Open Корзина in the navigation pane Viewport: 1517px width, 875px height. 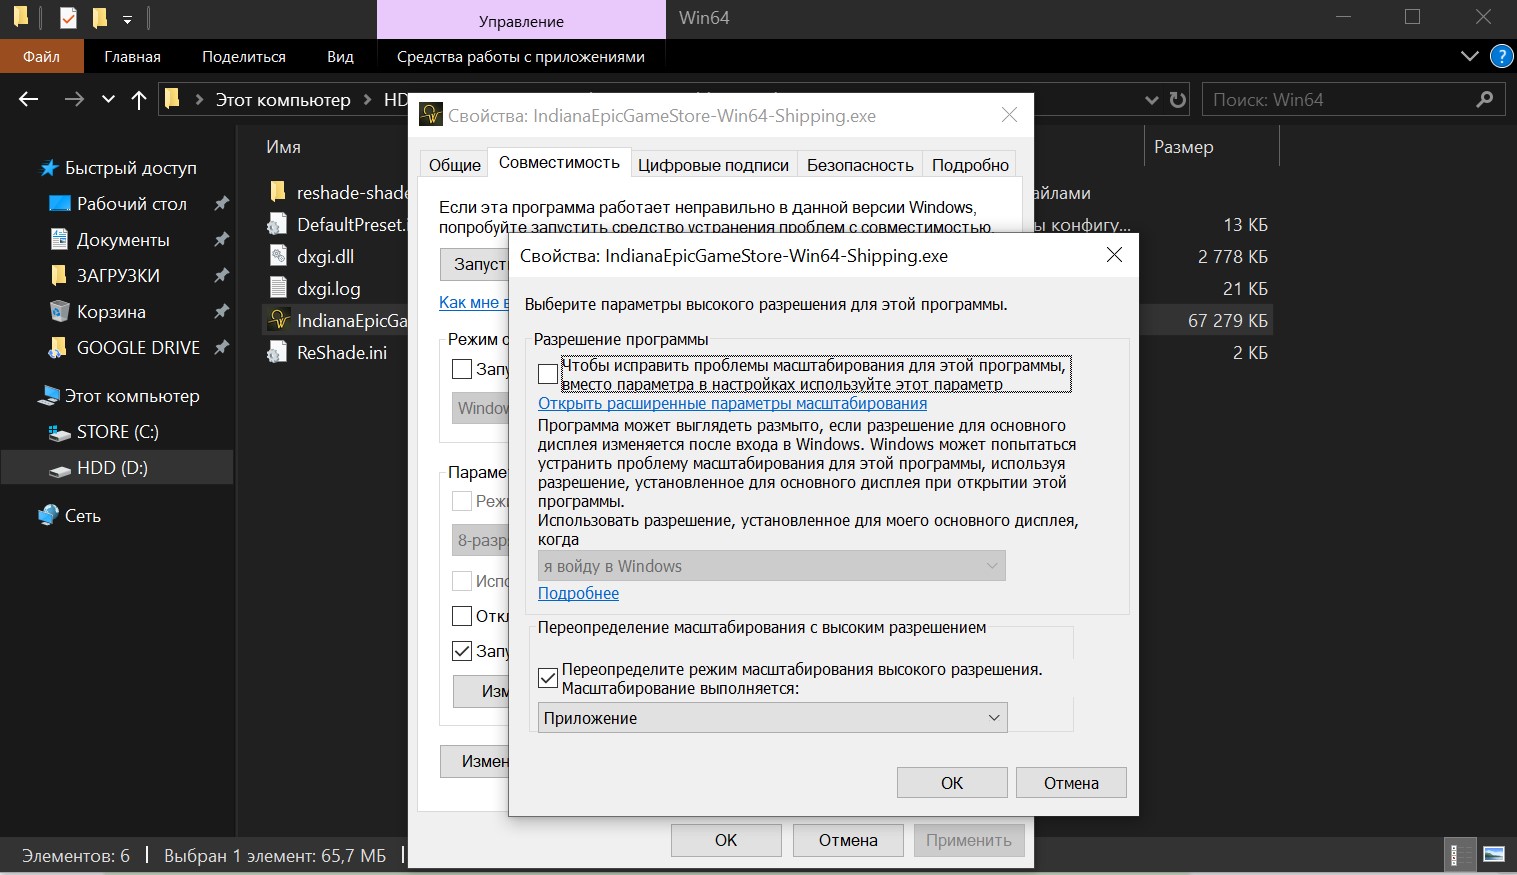[111, 312]
